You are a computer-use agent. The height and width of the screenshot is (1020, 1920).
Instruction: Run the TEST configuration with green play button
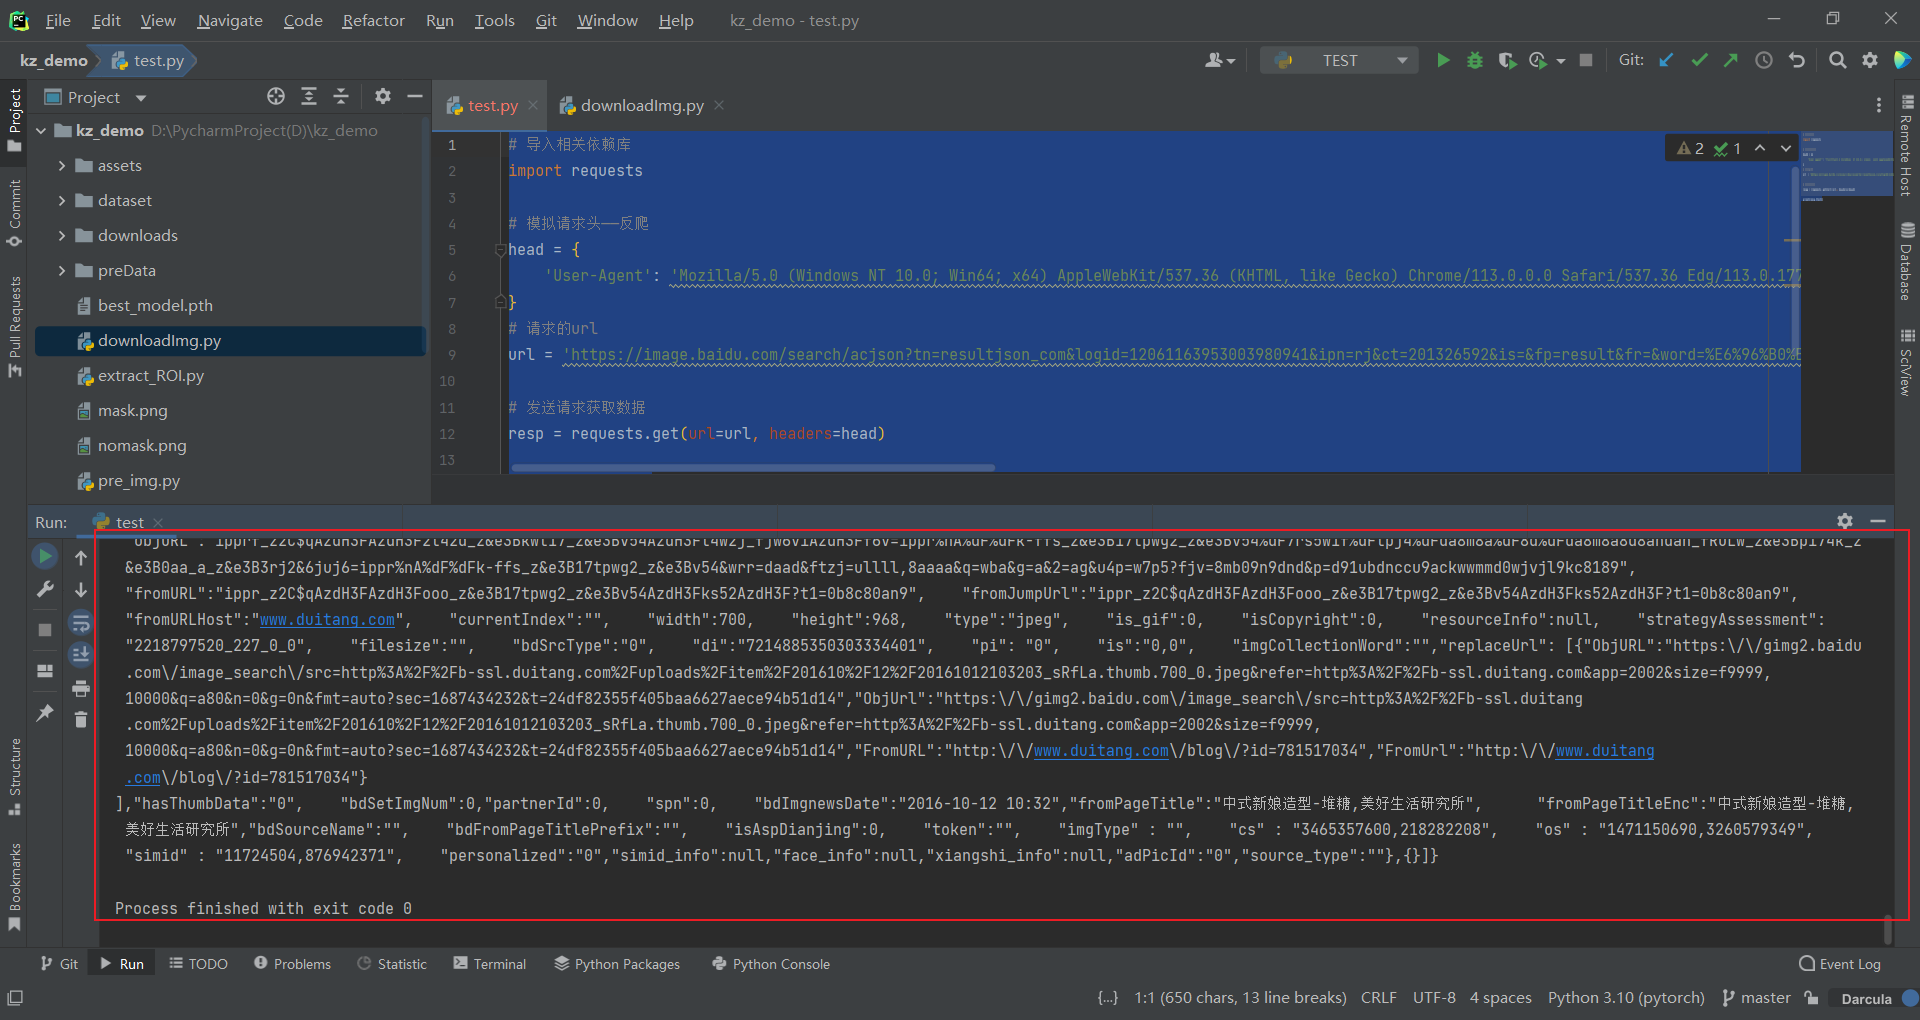(x=1443, y=60)
